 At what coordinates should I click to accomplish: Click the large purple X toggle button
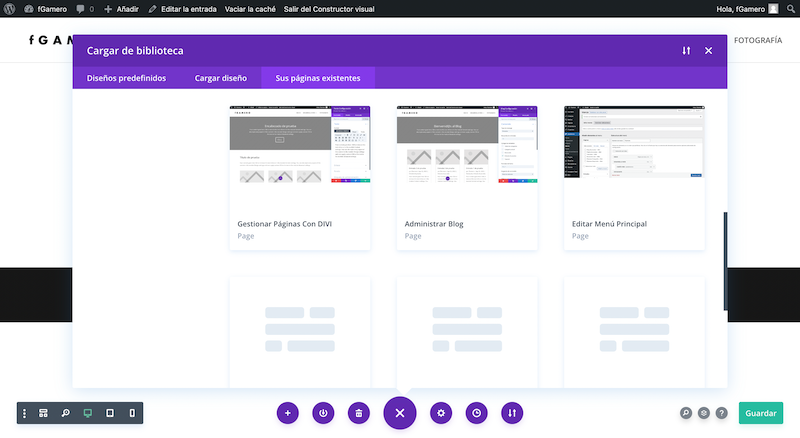coord(400,413)
